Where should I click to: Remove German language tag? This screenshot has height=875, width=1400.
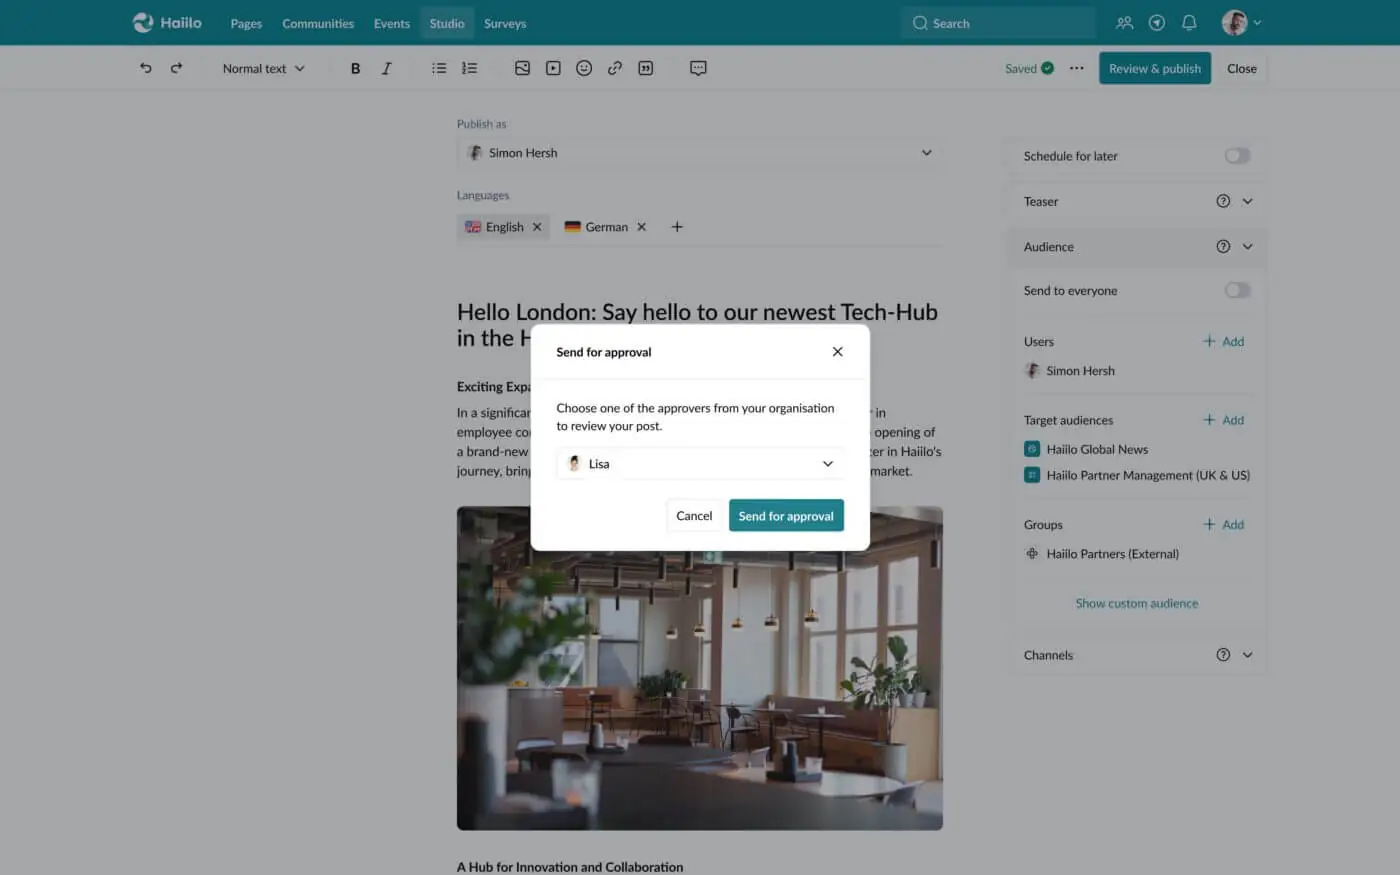(x=642, y=227)
